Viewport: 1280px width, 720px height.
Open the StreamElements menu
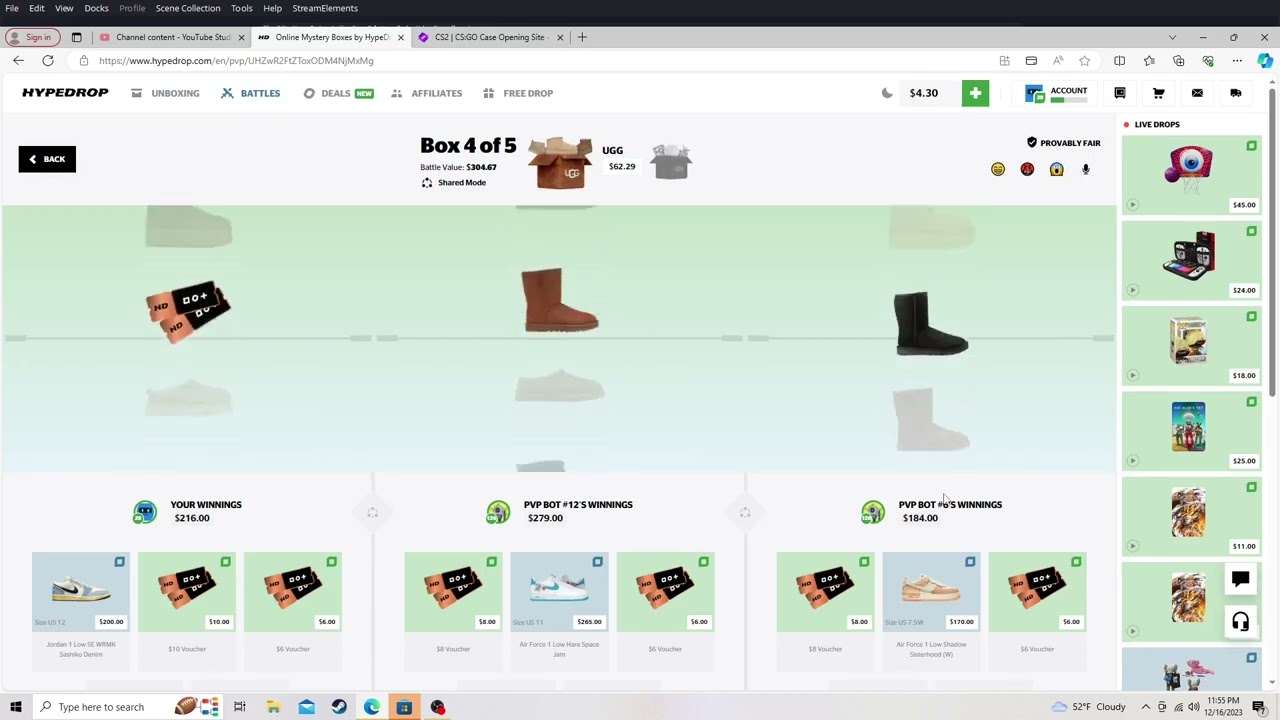(325, 8)
